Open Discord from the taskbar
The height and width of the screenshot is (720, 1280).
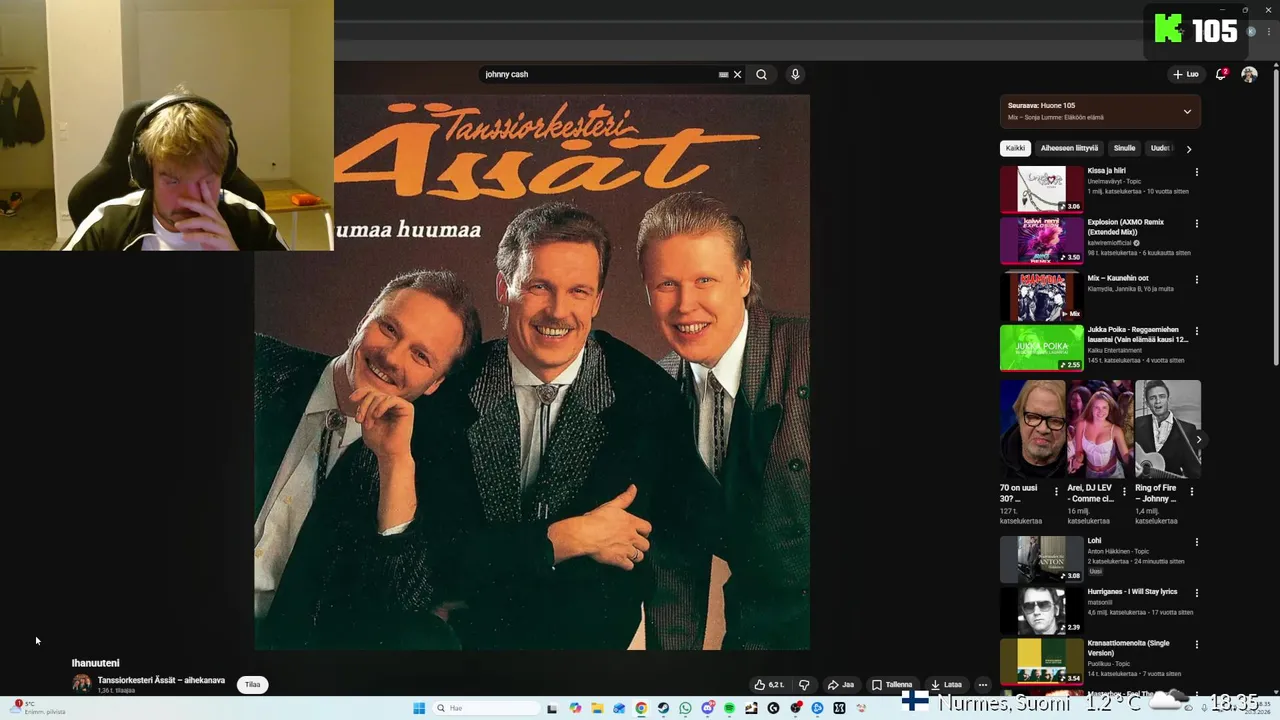click(x=708, y=708)
